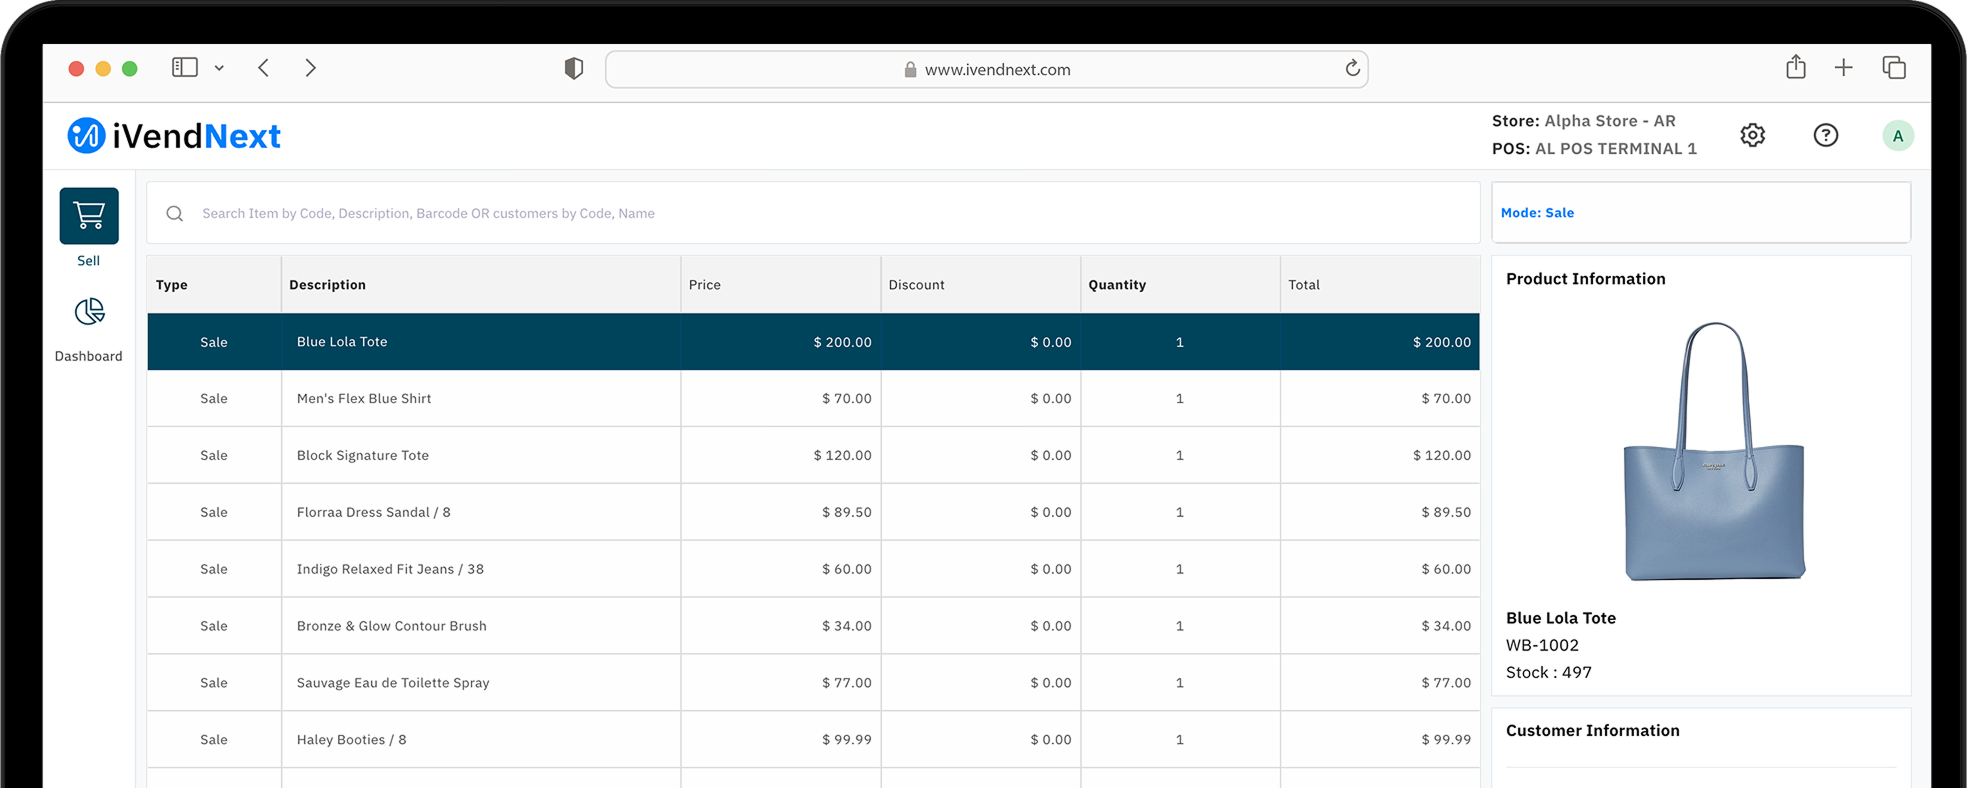The height and width of the screenshot is (788, 1967).
Task: Toggle the browser sidebar panel
Action: (185, 67)
